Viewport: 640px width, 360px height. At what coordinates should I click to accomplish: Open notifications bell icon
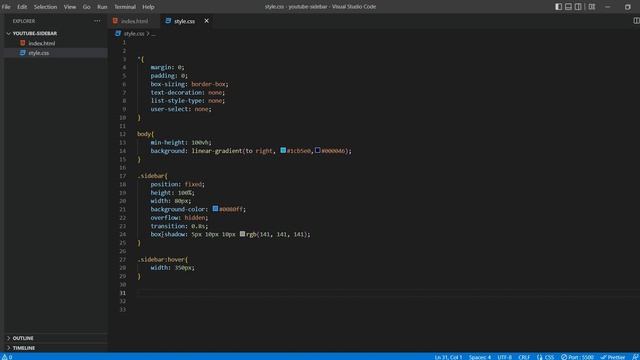click(635, 357)
